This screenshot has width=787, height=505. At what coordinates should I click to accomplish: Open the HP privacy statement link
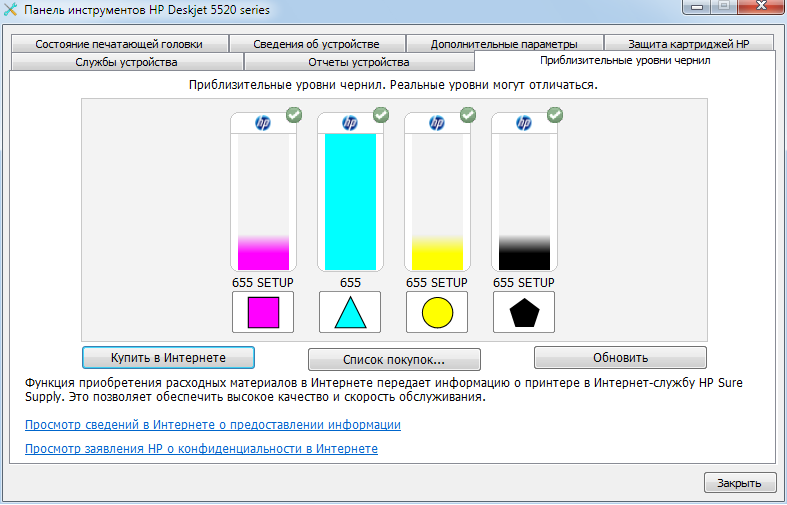201,449
